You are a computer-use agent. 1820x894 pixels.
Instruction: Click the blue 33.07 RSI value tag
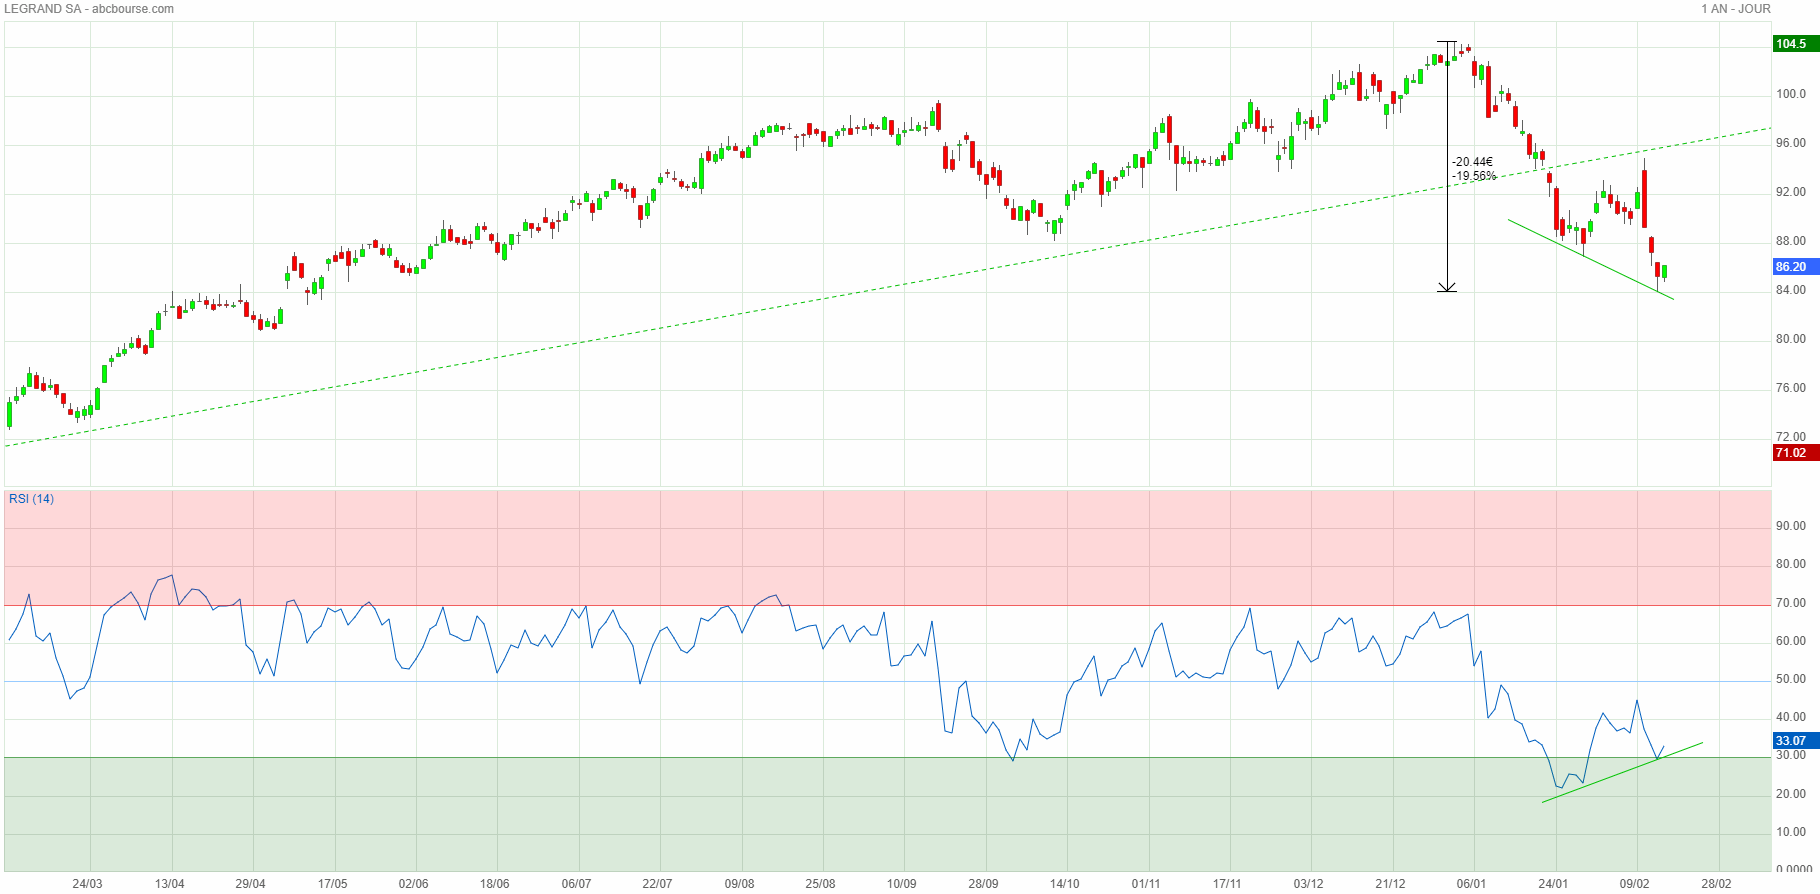pyautogui.click(x=1794, y=741)
